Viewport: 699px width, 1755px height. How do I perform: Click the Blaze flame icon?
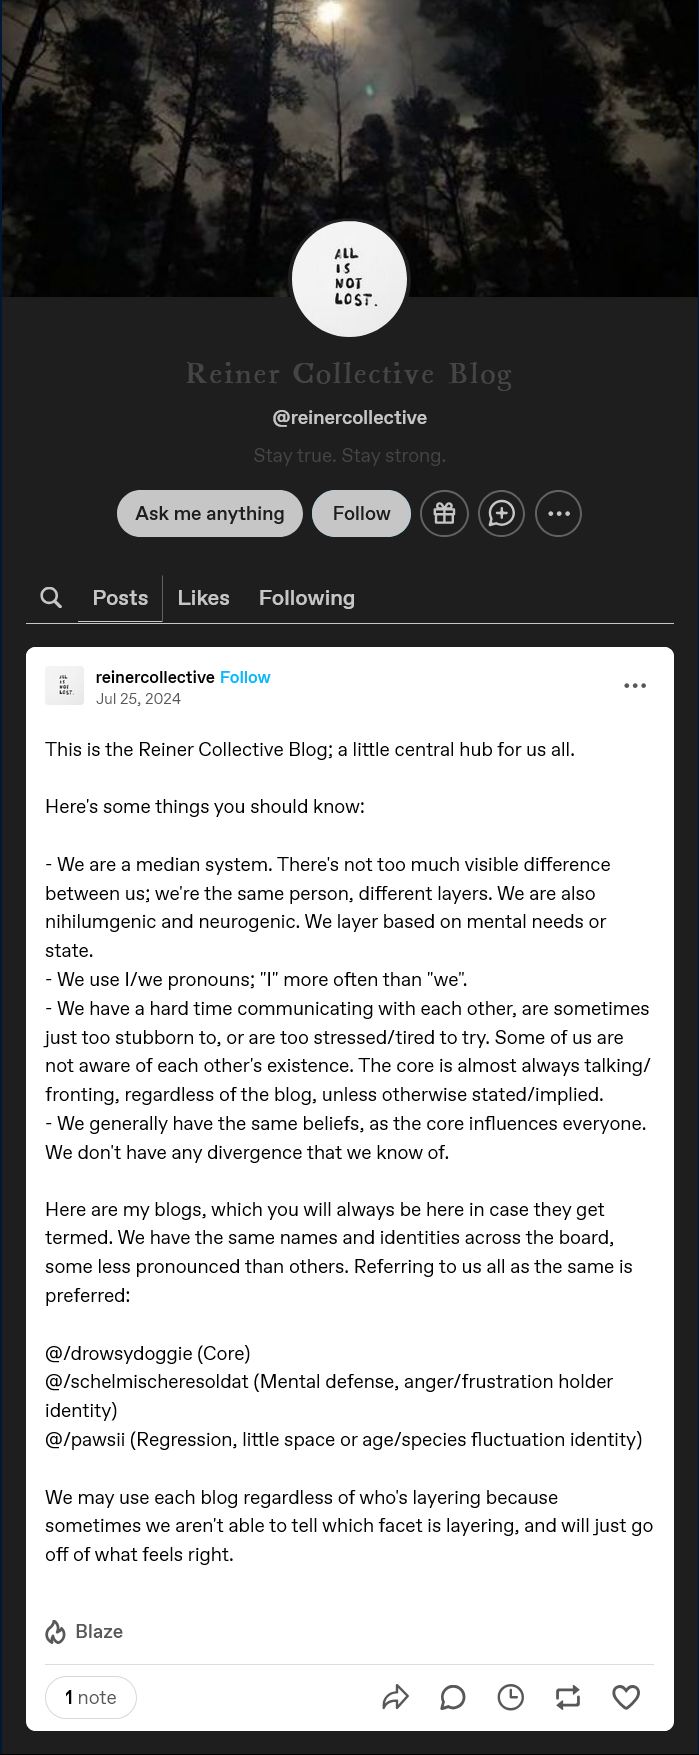pyautogui.click(x=55, y=1632)
